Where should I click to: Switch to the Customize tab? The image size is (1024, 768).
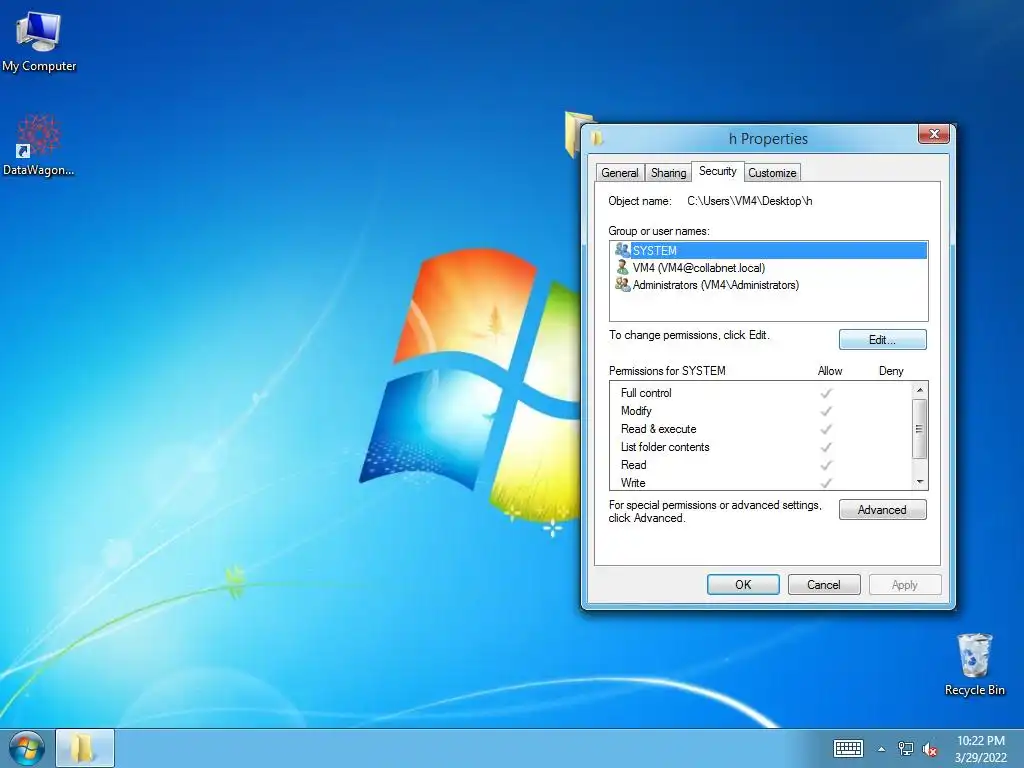(x=772, y=173)
